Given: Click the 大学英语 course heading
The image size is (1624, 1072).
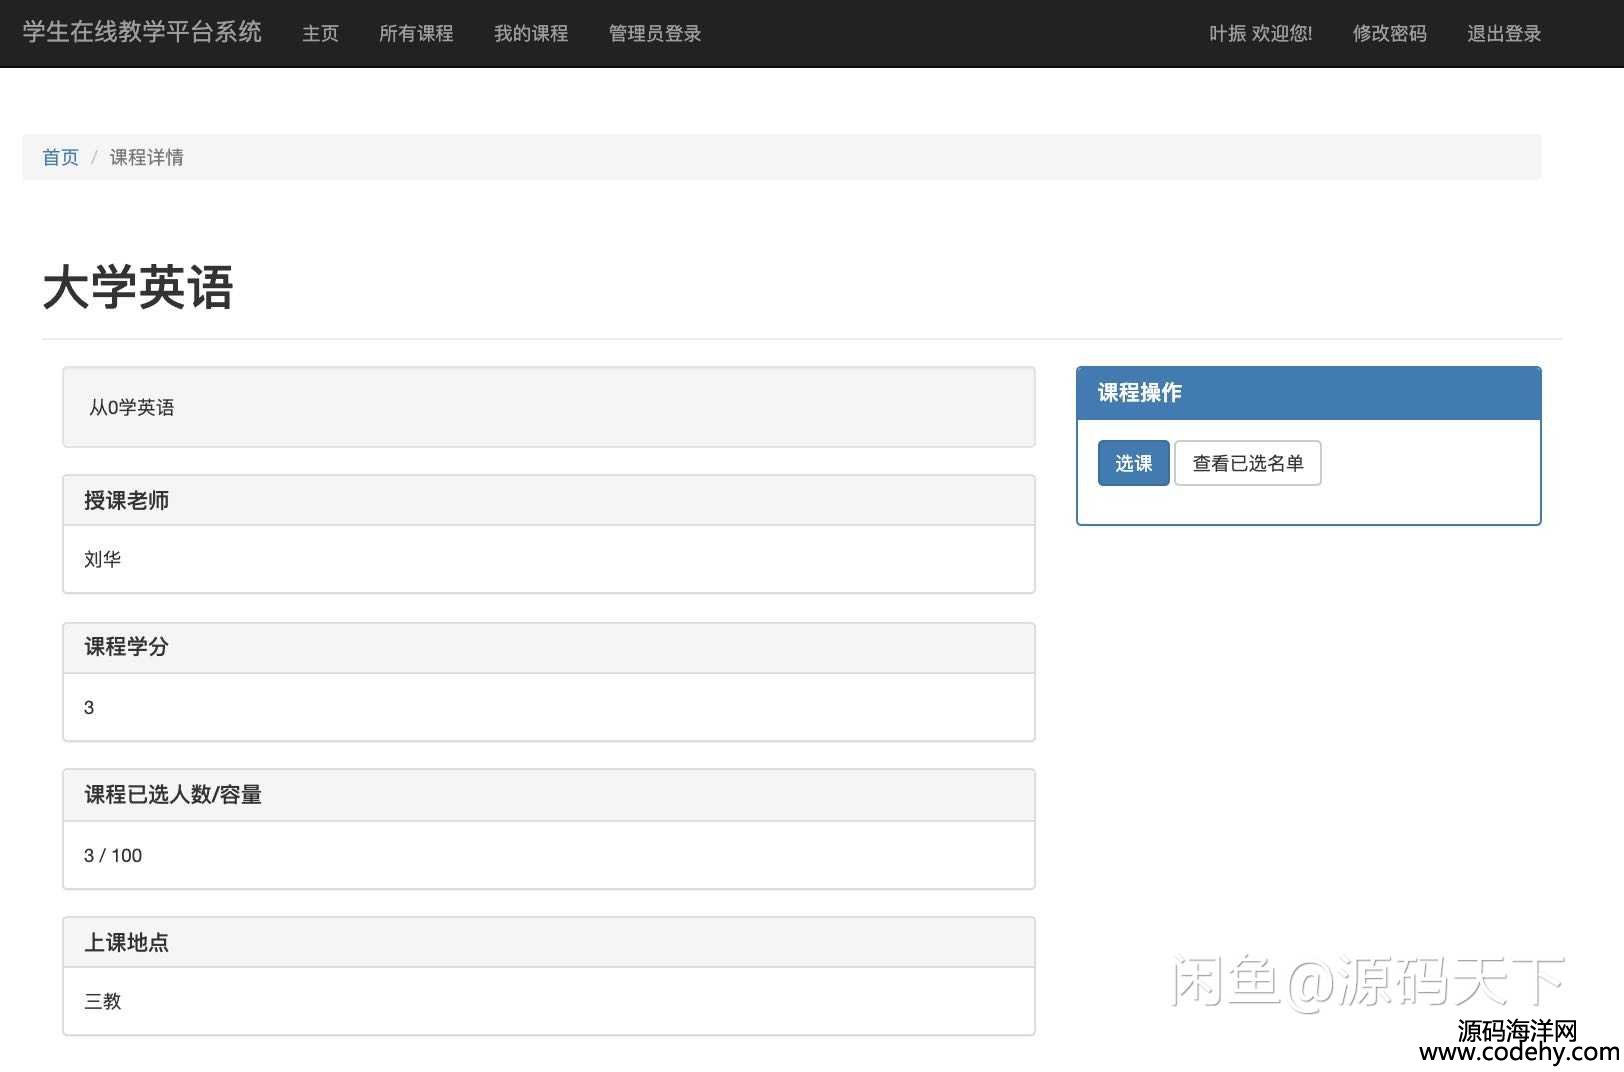Looking at the screenshot, I should pyautogui.click(x=138, y=288).
